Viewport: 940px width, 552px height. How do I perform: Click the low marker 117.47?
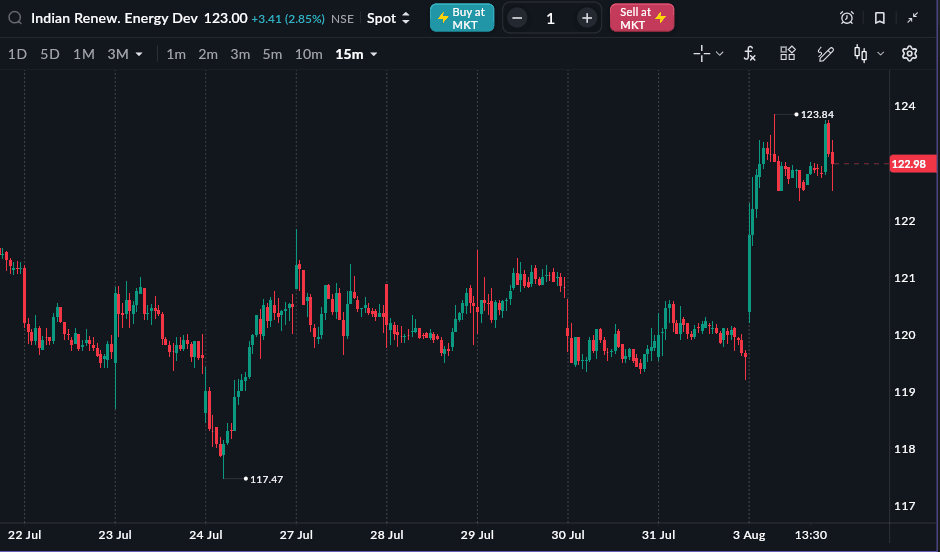click(266, 479)
